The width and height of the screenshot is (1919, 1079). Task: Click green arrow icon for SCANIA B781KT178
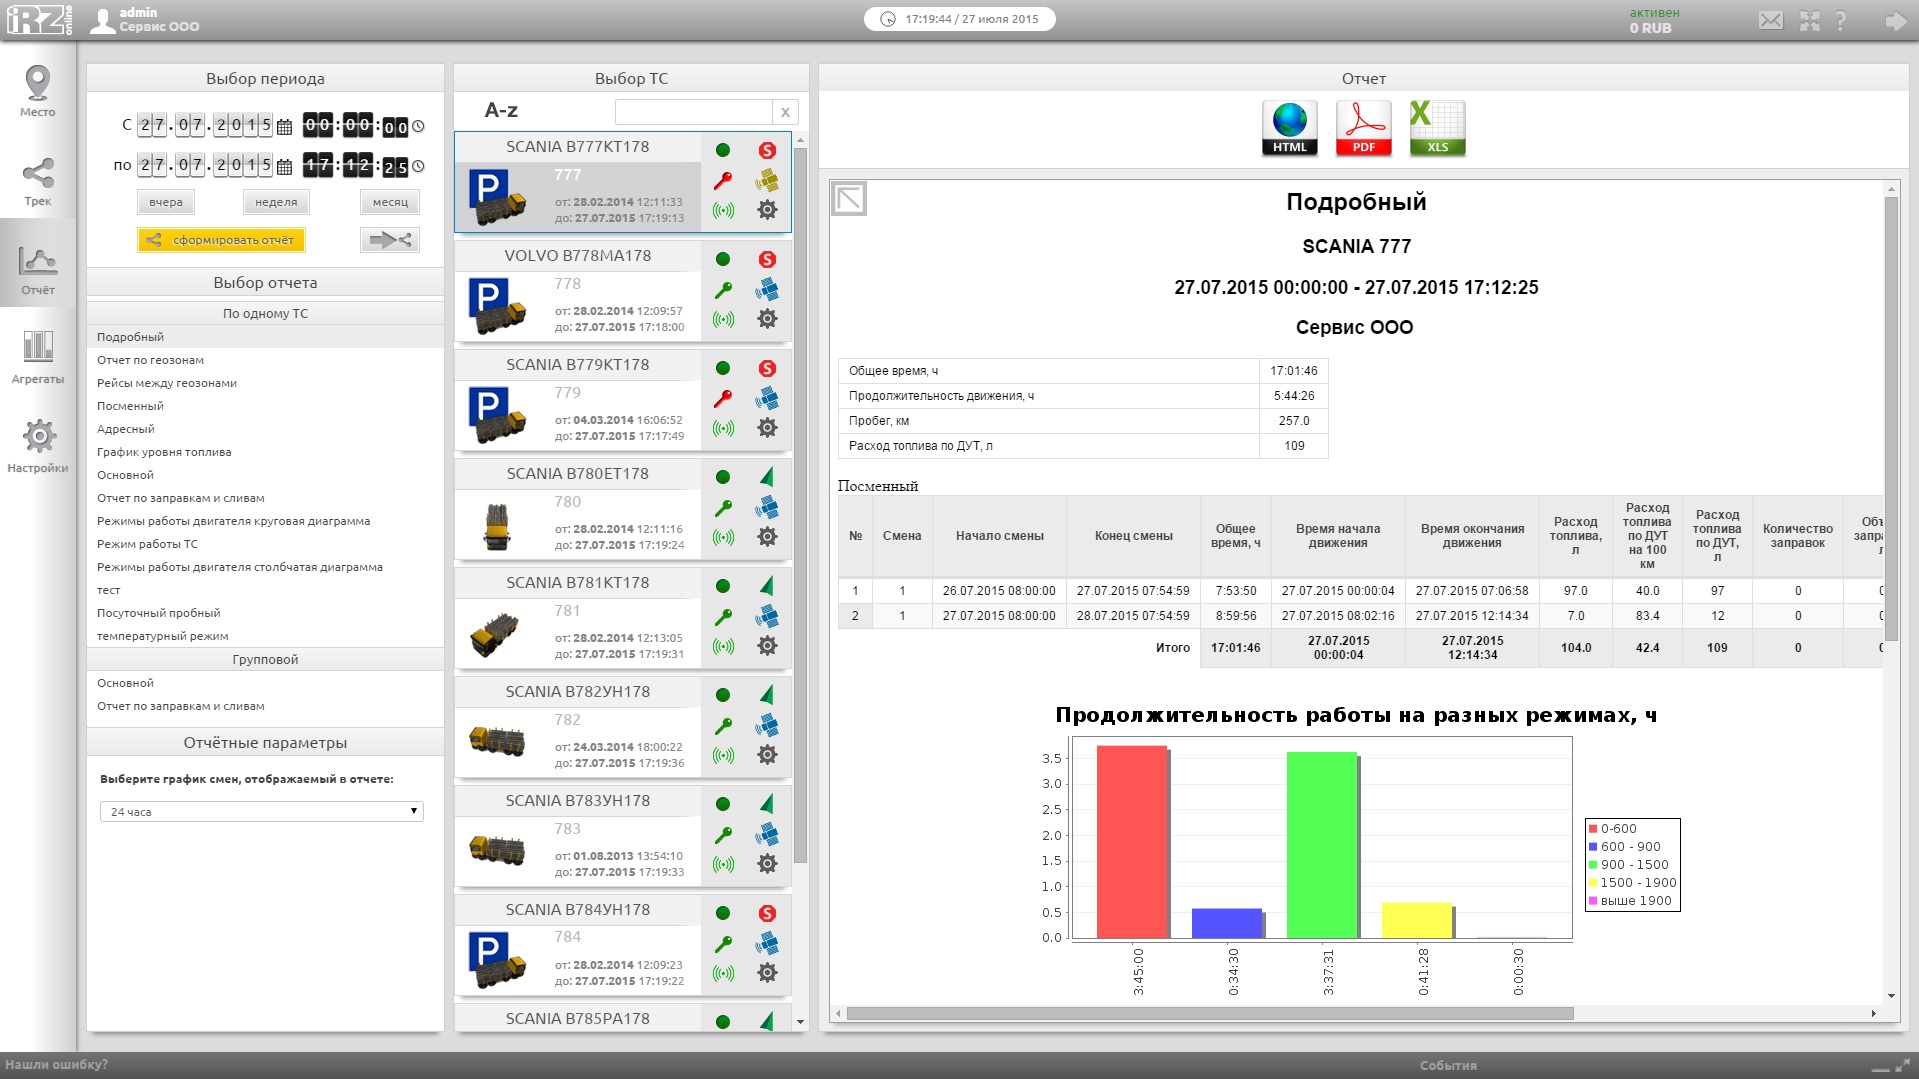pyautogui.click(x=767, y=585)
